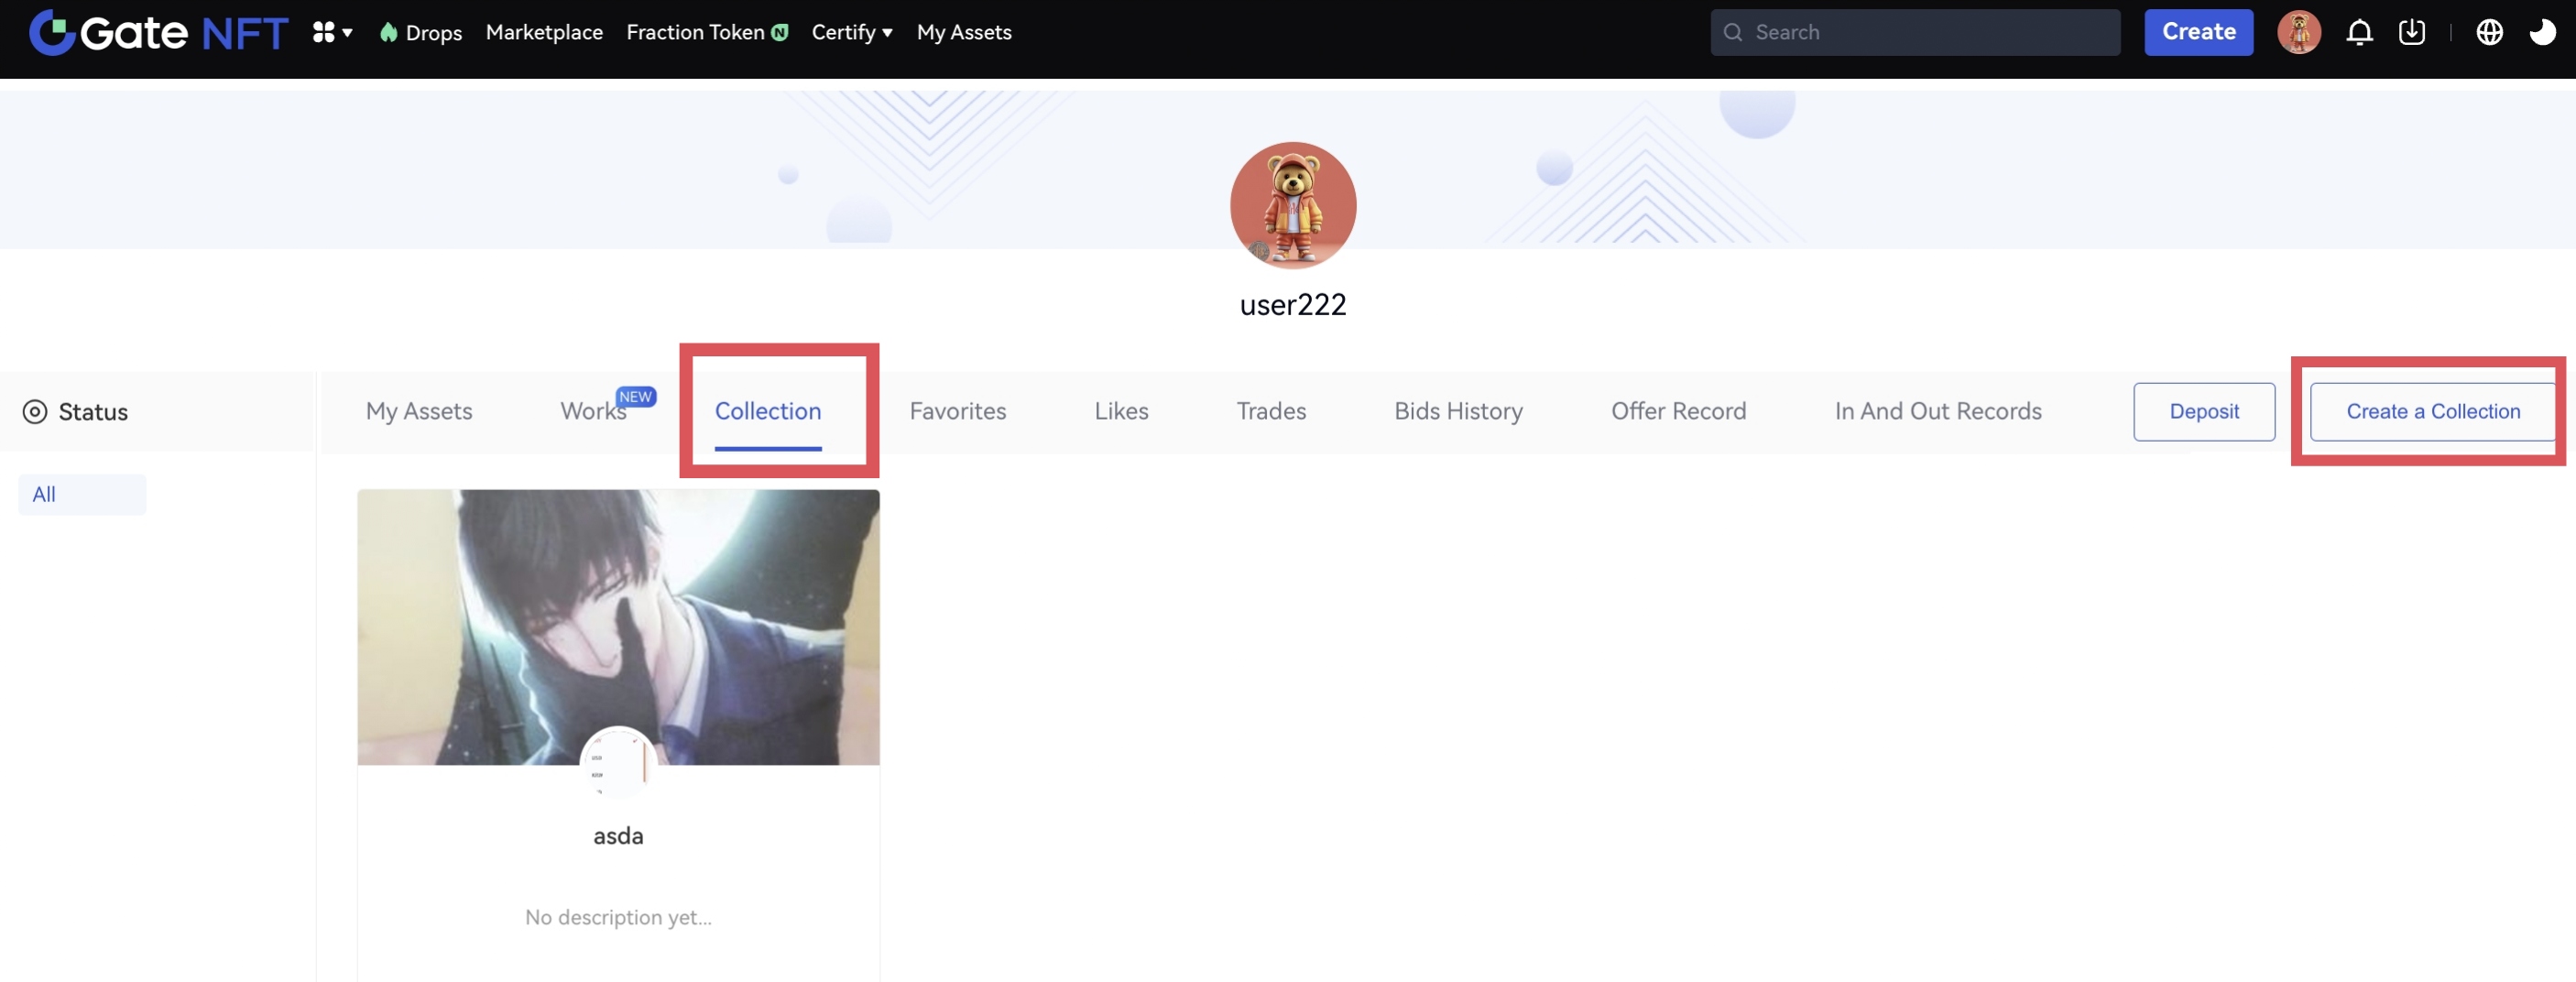Open the Works tab marked NEW

[593, 411]
